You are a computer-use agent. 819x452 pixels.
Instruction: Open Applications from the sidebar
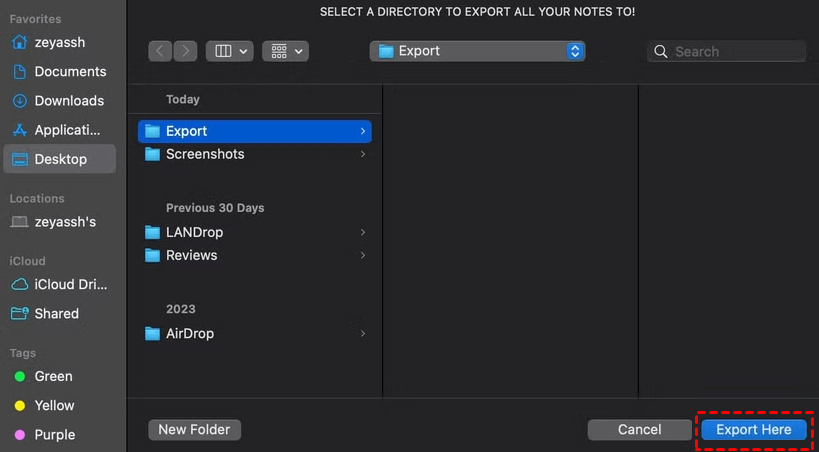(x=67, y=130)
